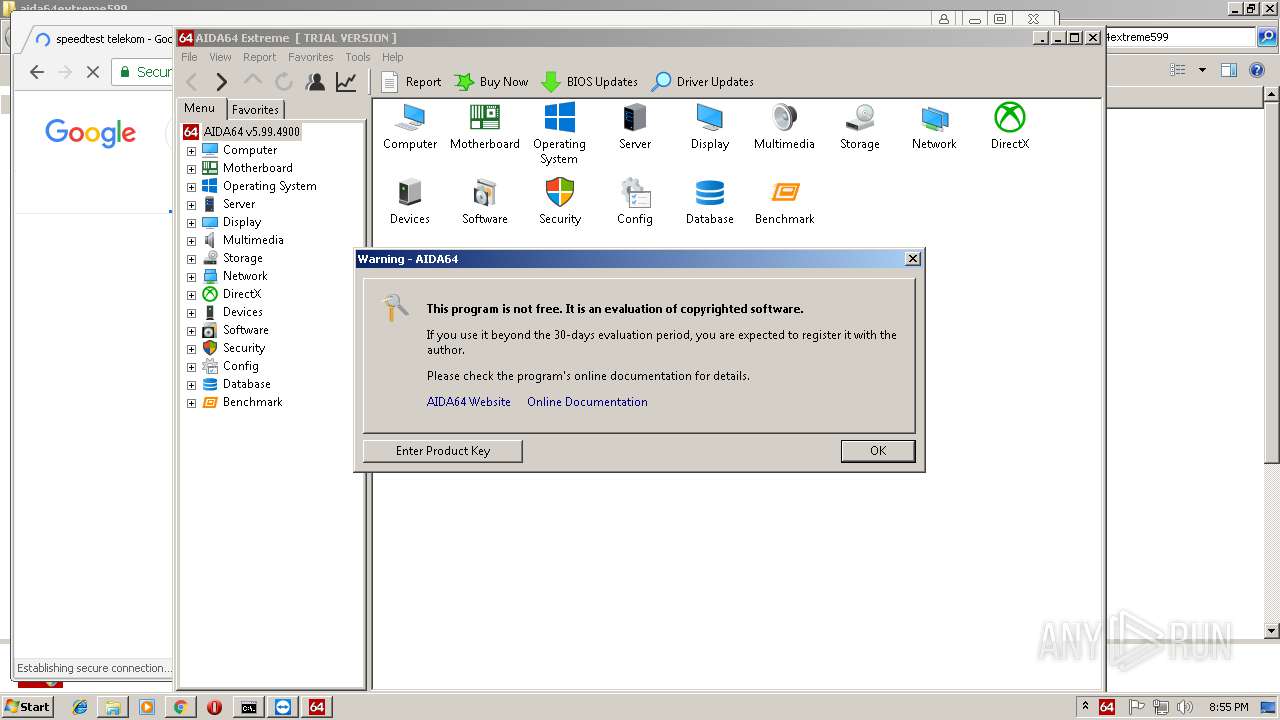Open the Devices icon in main pane
The image size is (1280, 720).
(x=410, y=202)
